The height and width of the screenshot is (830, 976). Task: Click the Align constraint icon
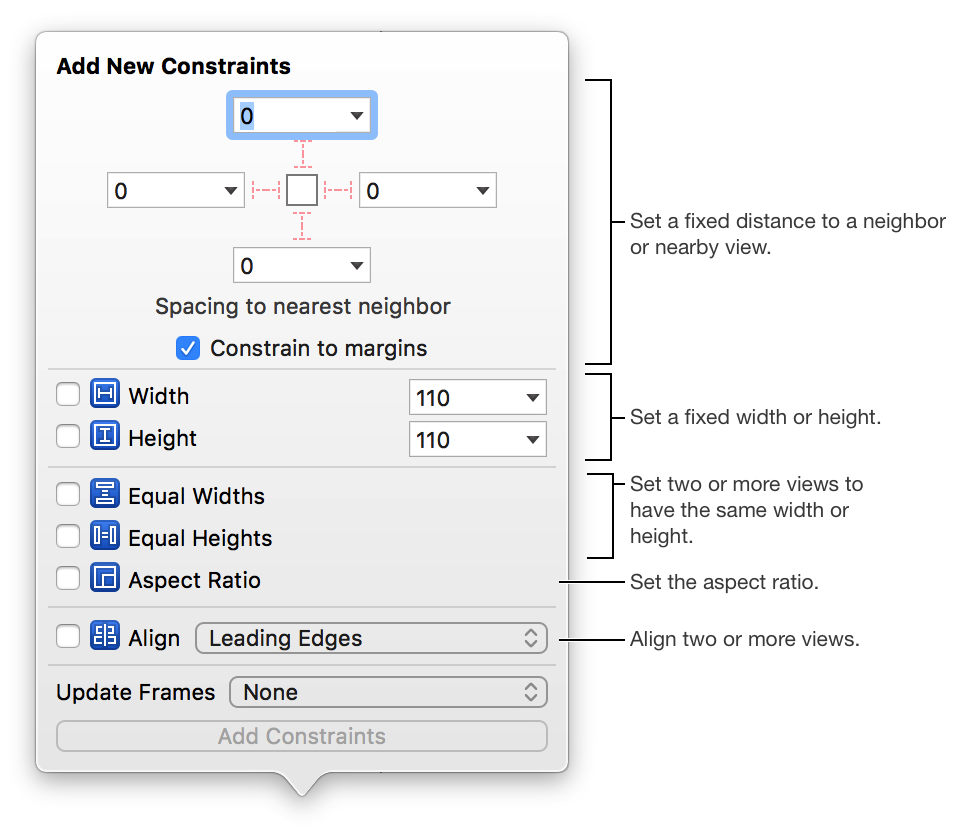pos(105,637)
